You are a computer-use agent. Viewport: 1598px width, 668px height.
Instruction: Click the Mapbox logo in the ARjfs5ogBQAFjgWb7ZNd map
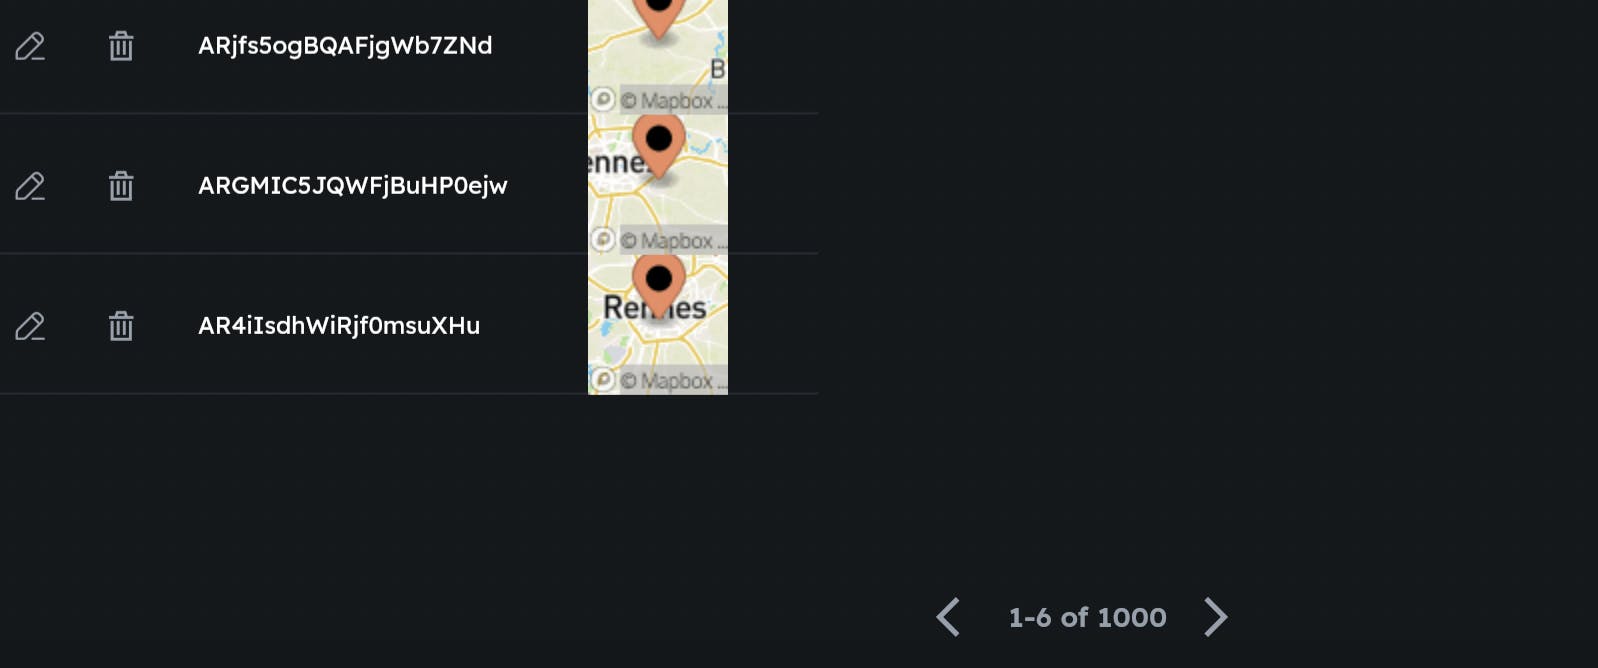(602, 100)
